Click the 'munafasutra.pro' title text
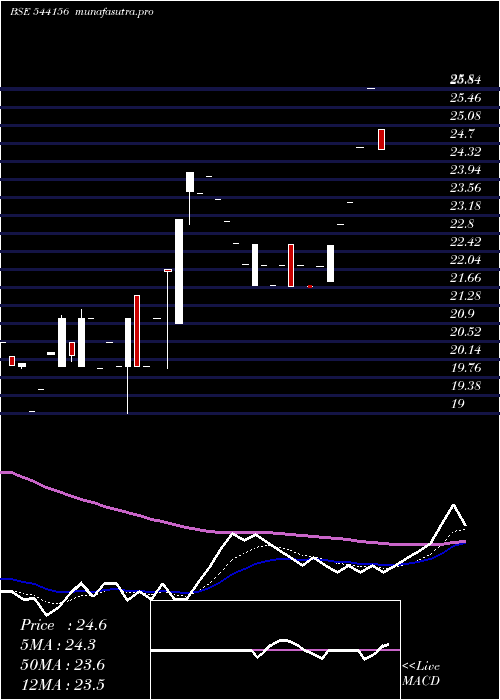The width and height of the screenshot is (500, 700). coord(115,12)
